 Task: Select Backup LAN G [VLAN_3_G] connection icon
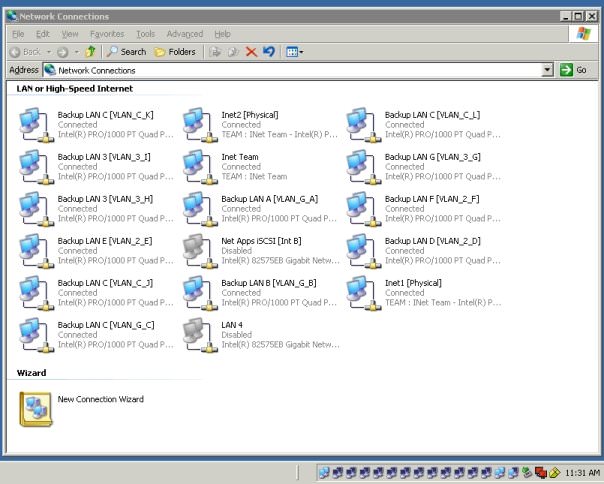click(x=364, y=167)
